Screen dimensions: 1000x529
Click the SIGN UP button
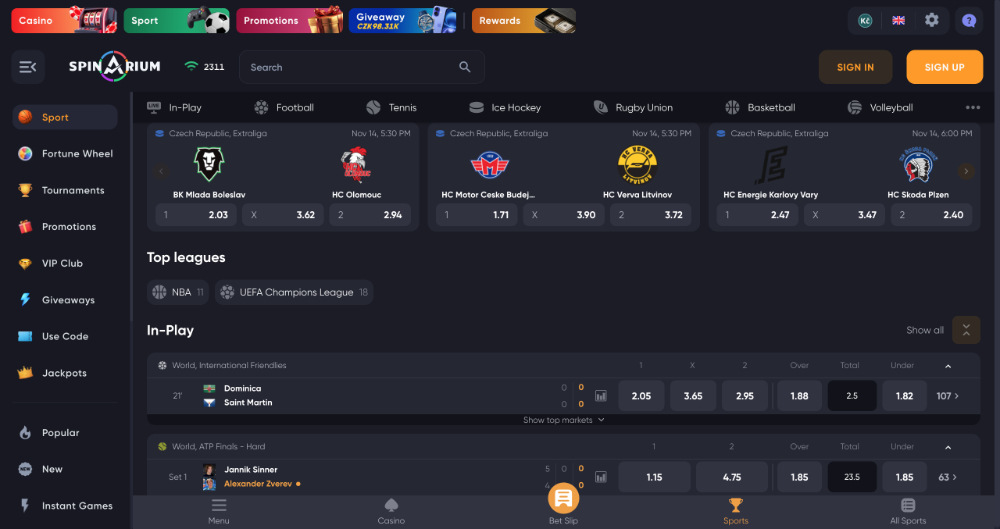pyautogui.click(x=945, y=67)
